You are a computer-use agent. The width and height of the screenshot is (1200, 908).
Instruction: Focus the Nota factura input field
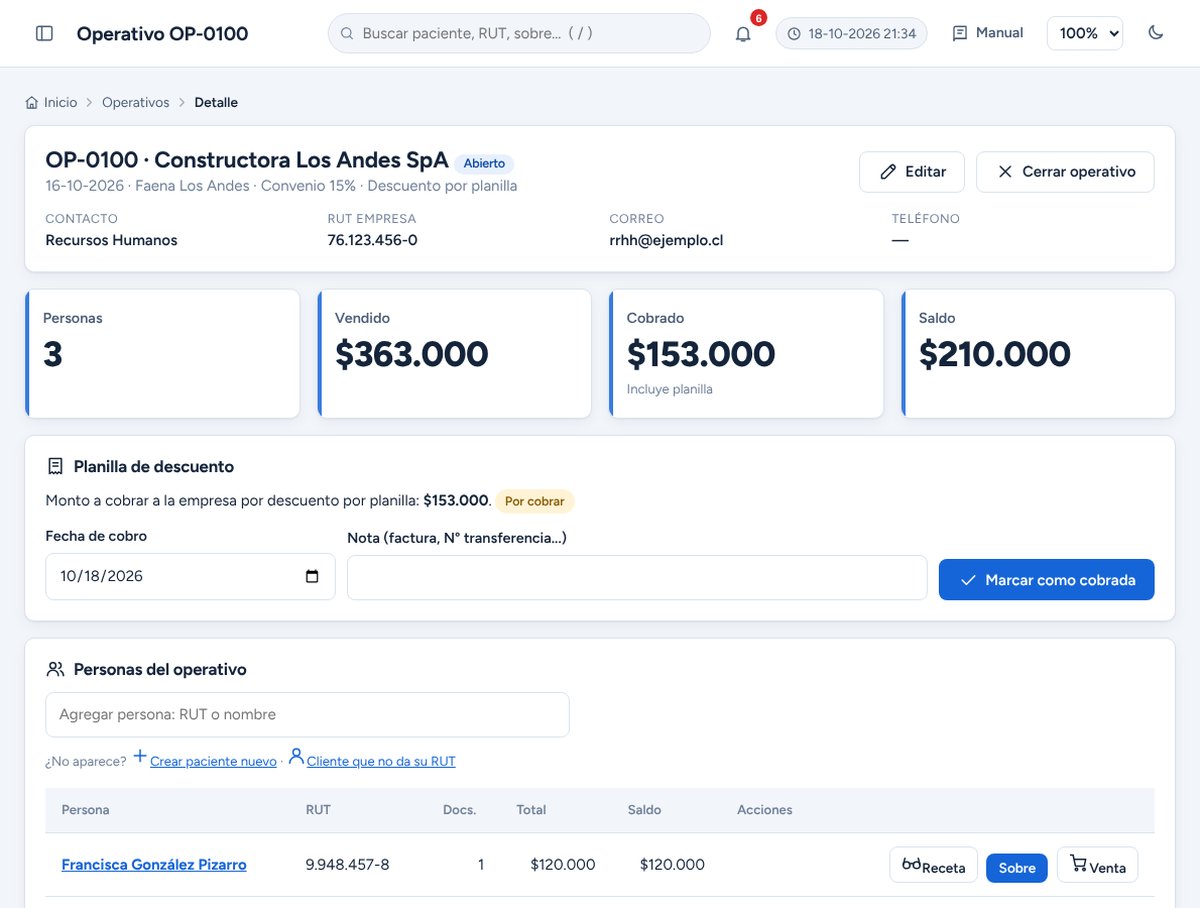(x=637, y=578)
